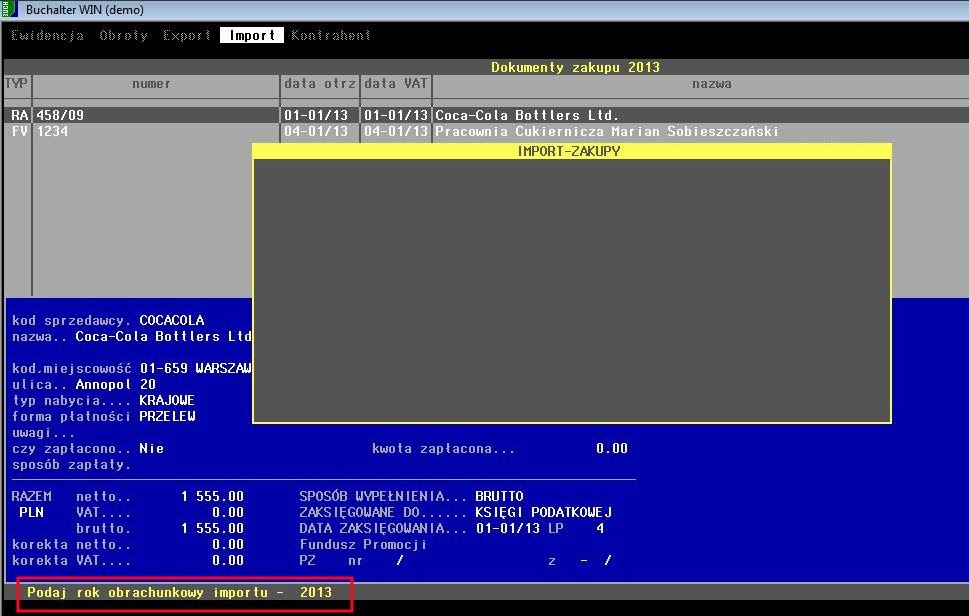Select the FV document type cell
969x616 pixels.
click(x=20, y=131)
